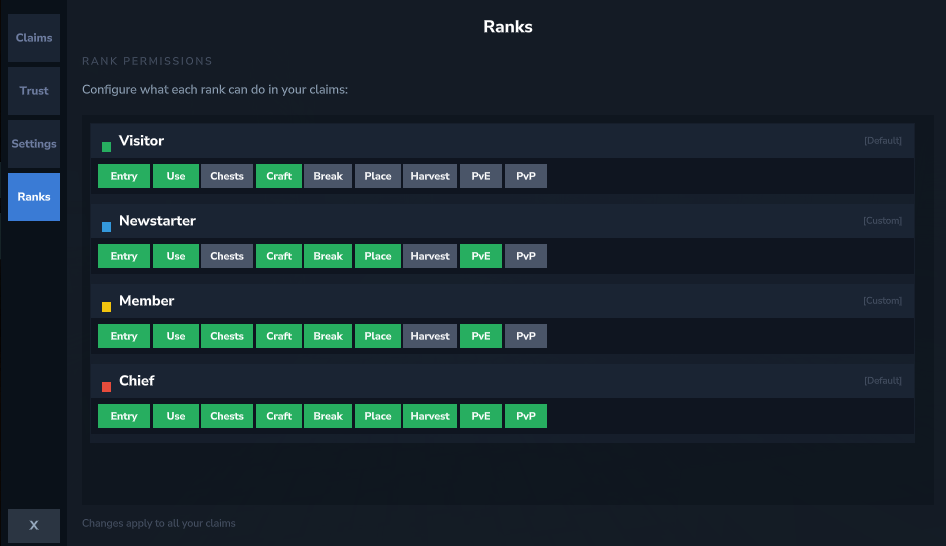Disable Break permission for Member
Viewport: 946px width, 546px height.
328,336
